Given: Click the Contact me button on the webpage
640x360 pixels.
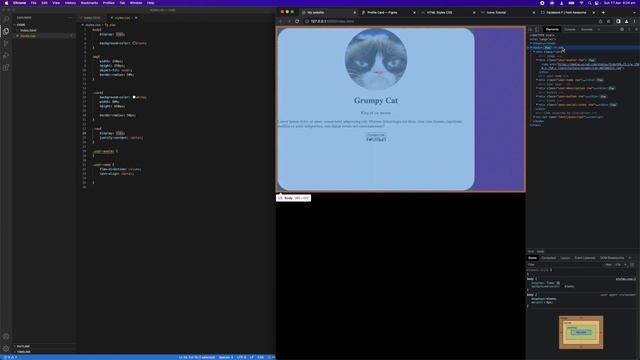Looking at the screenshot, I should pyautogui.click(x=376, y=135).
